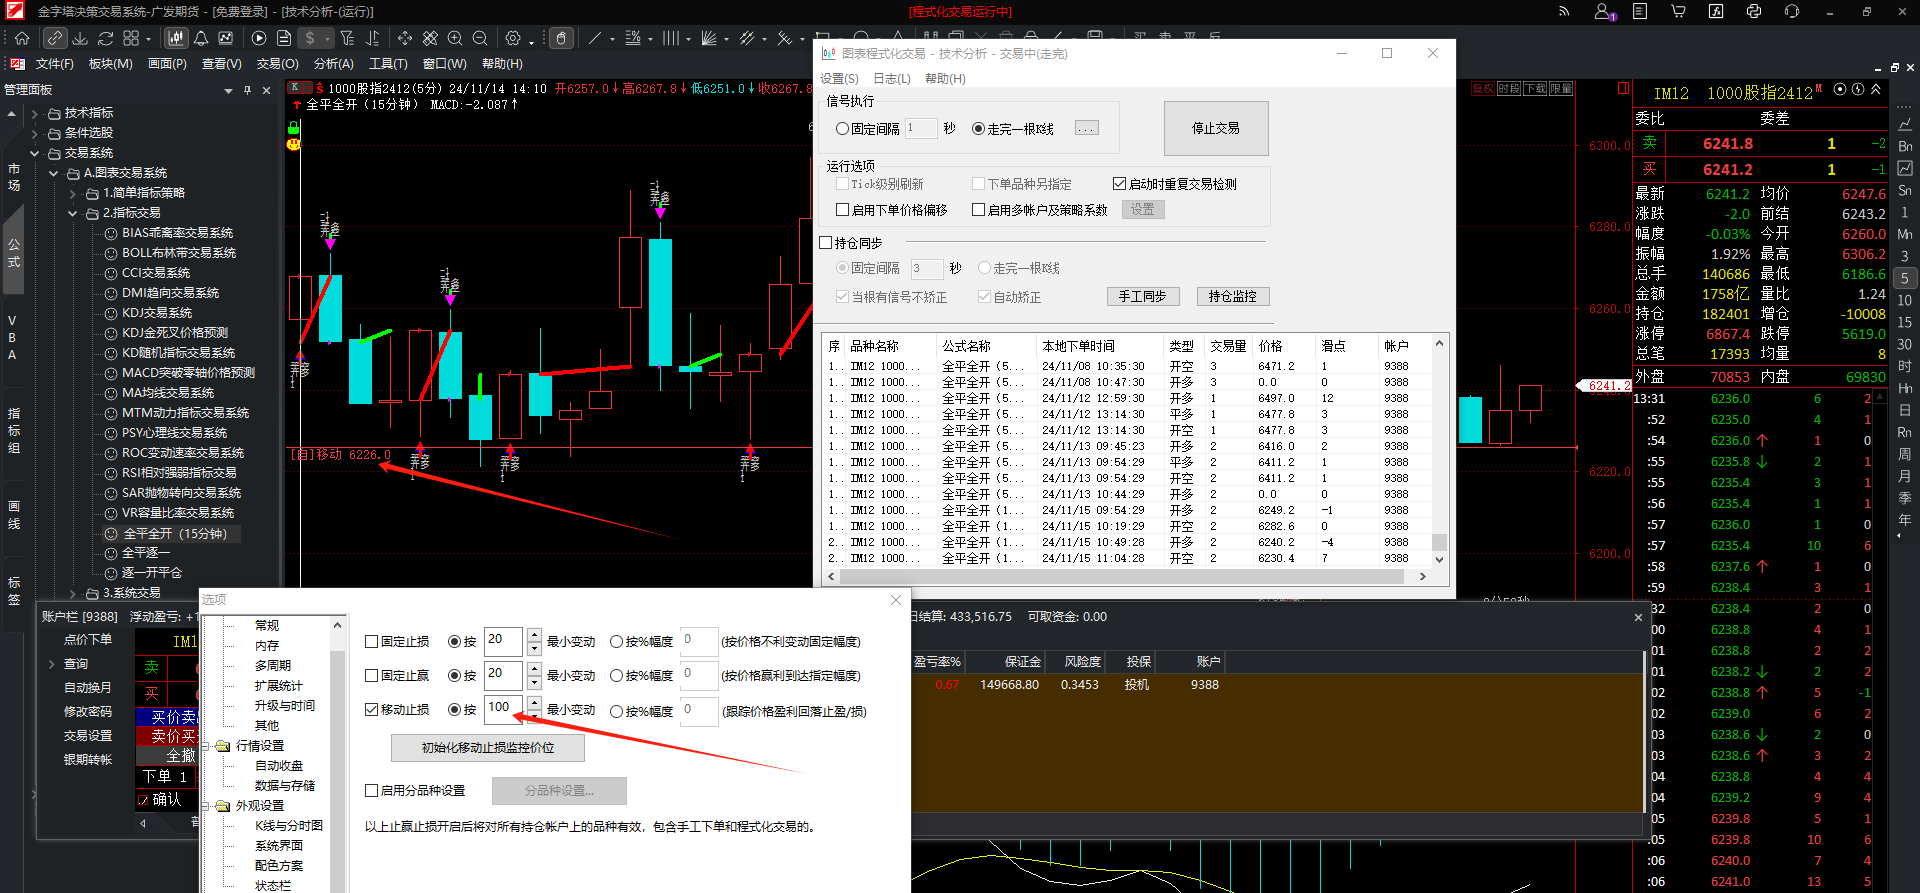This screenshot has height=893, width=1920.
Task: Toggle the link chain toolbar icon
Action: pyautogui.click(x=55, y=38)
